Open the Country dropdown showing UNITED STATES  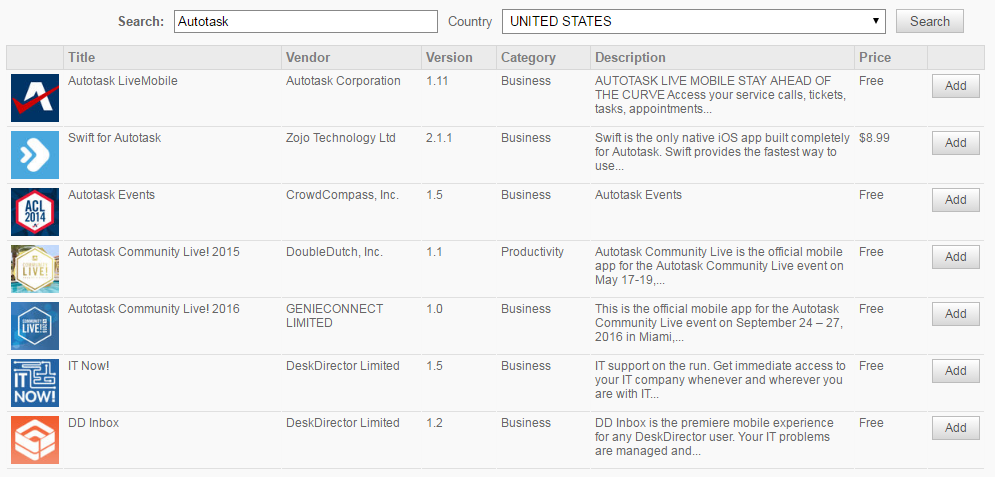(x=694, y=21)
